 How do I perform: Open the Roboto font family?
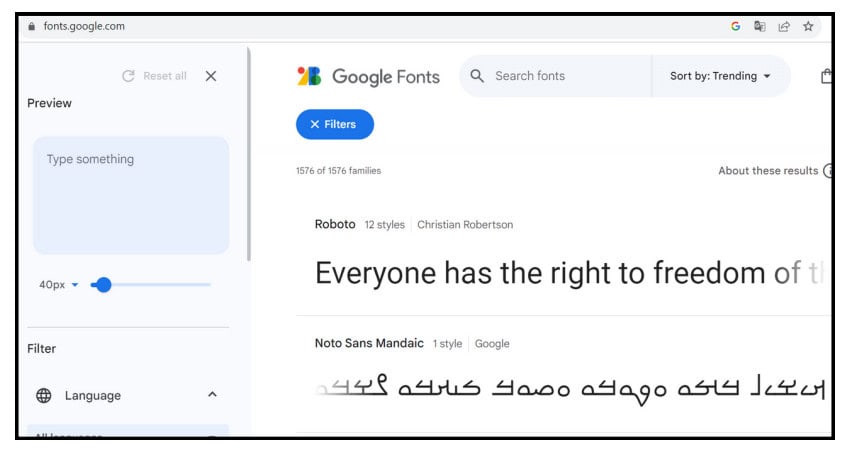pyautogui.click(x=335, y=224)
